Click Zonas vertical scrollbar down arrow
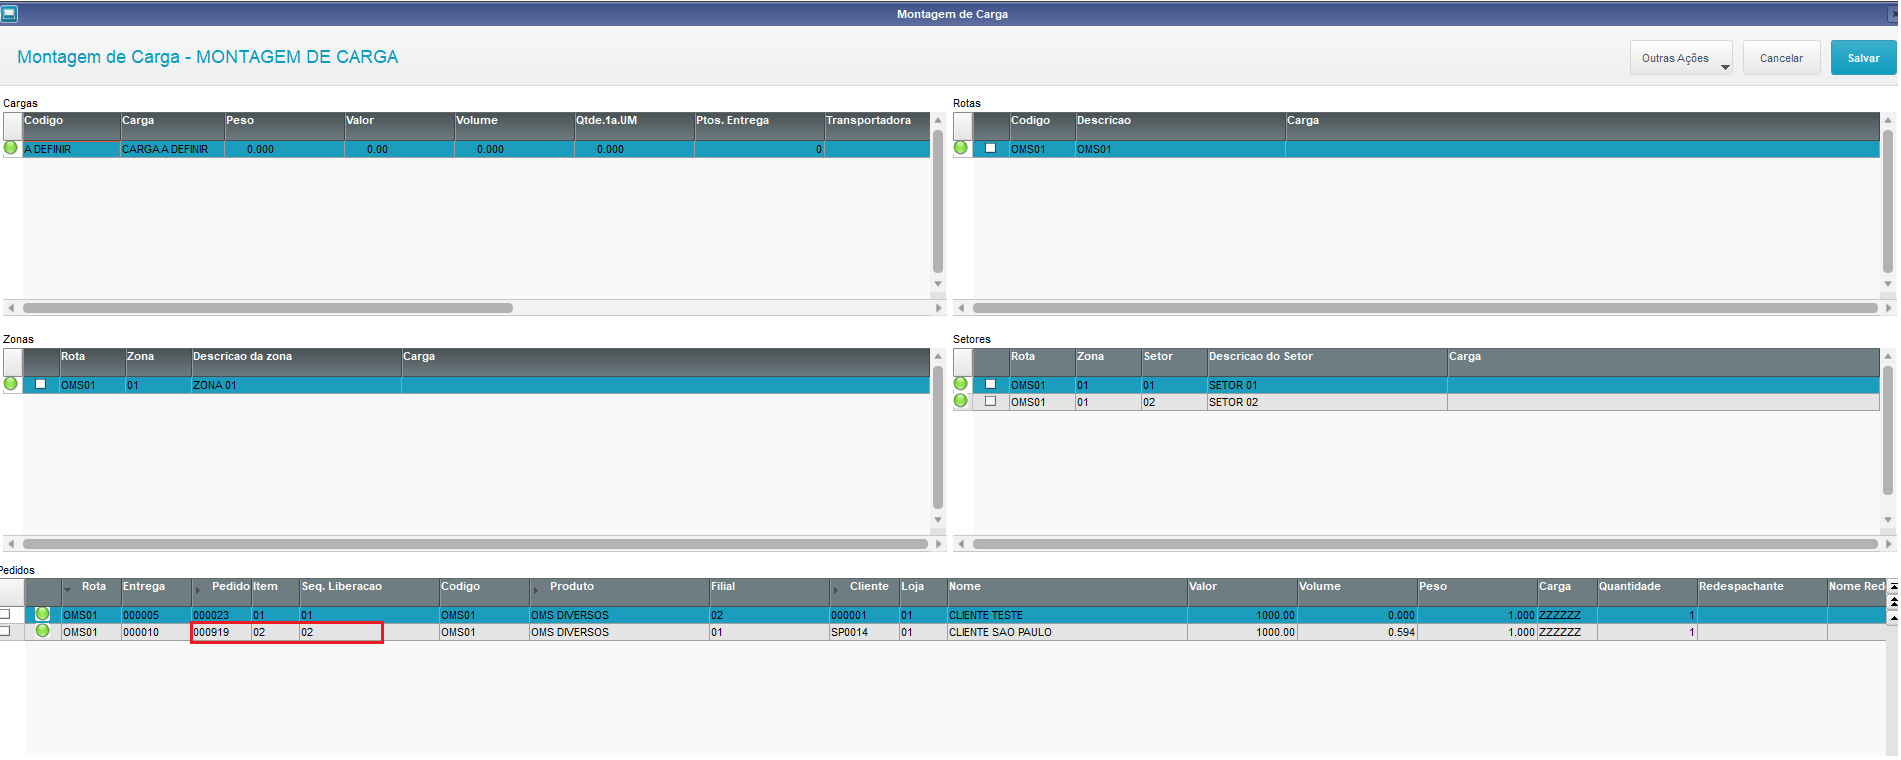The height and width of the screenshot is (760, 1901). 938,520
